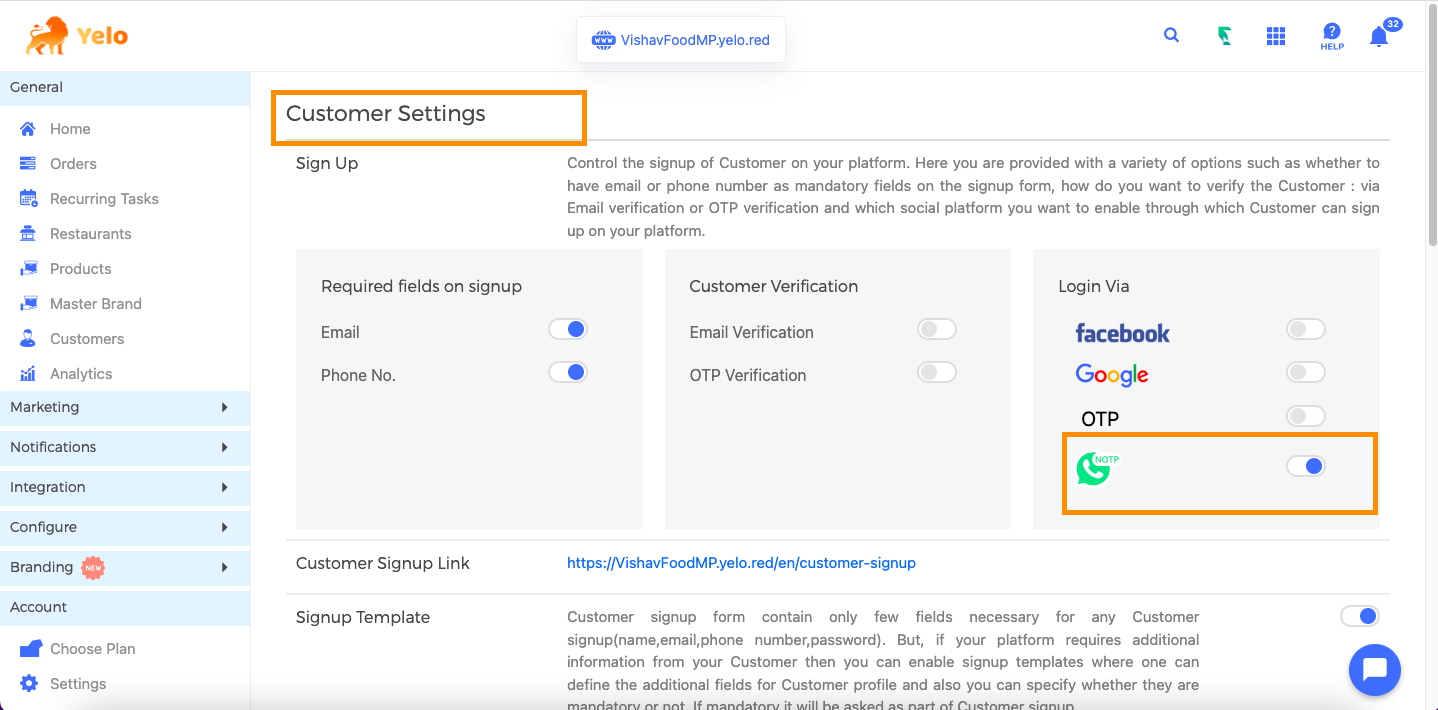Turn off the Signup Template toggle
Image resolution: width=1438 pixels, height=710 pixels.
[1359, 616]
